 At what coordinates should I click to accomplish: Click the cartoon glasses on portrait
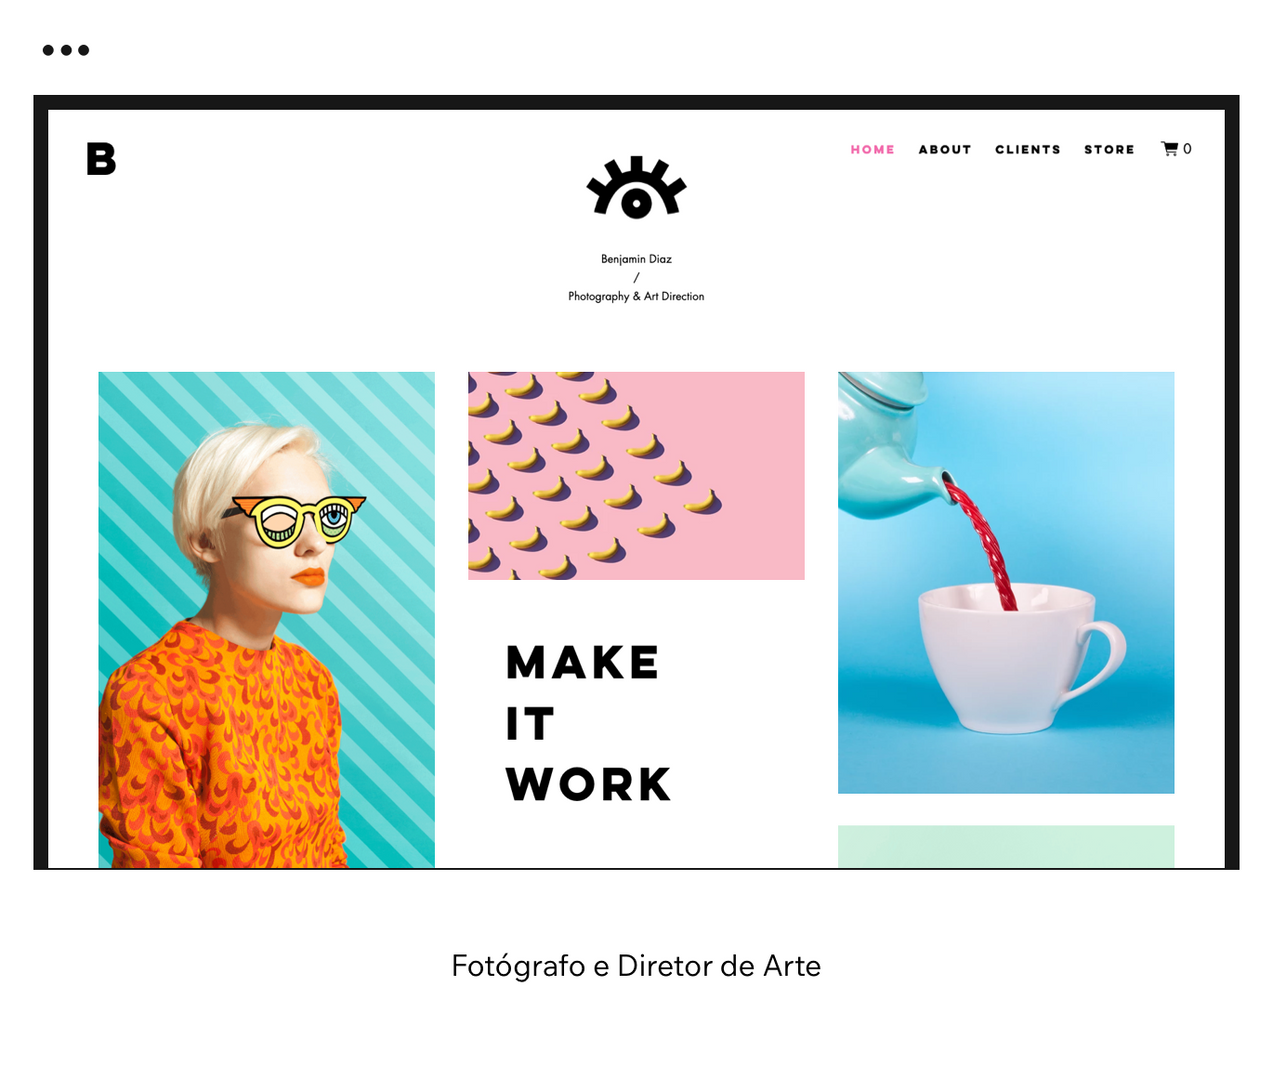coord(297,520)
